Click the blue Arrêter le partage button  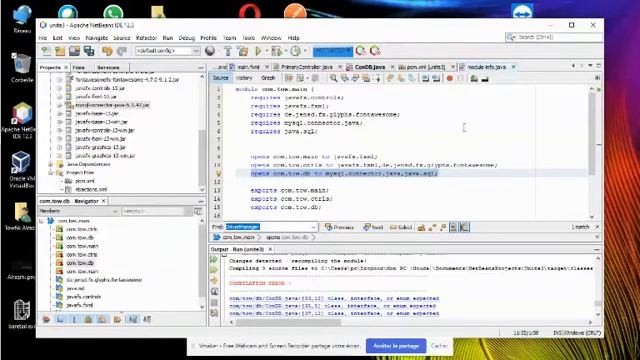[396, 346]
